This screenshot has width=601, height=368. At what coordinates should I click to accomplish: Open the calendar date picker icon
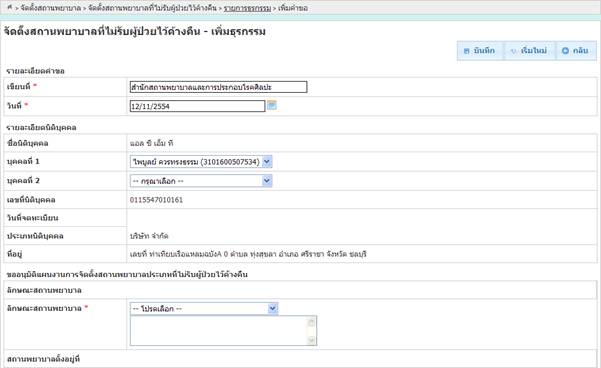click(x=272, y=105)
